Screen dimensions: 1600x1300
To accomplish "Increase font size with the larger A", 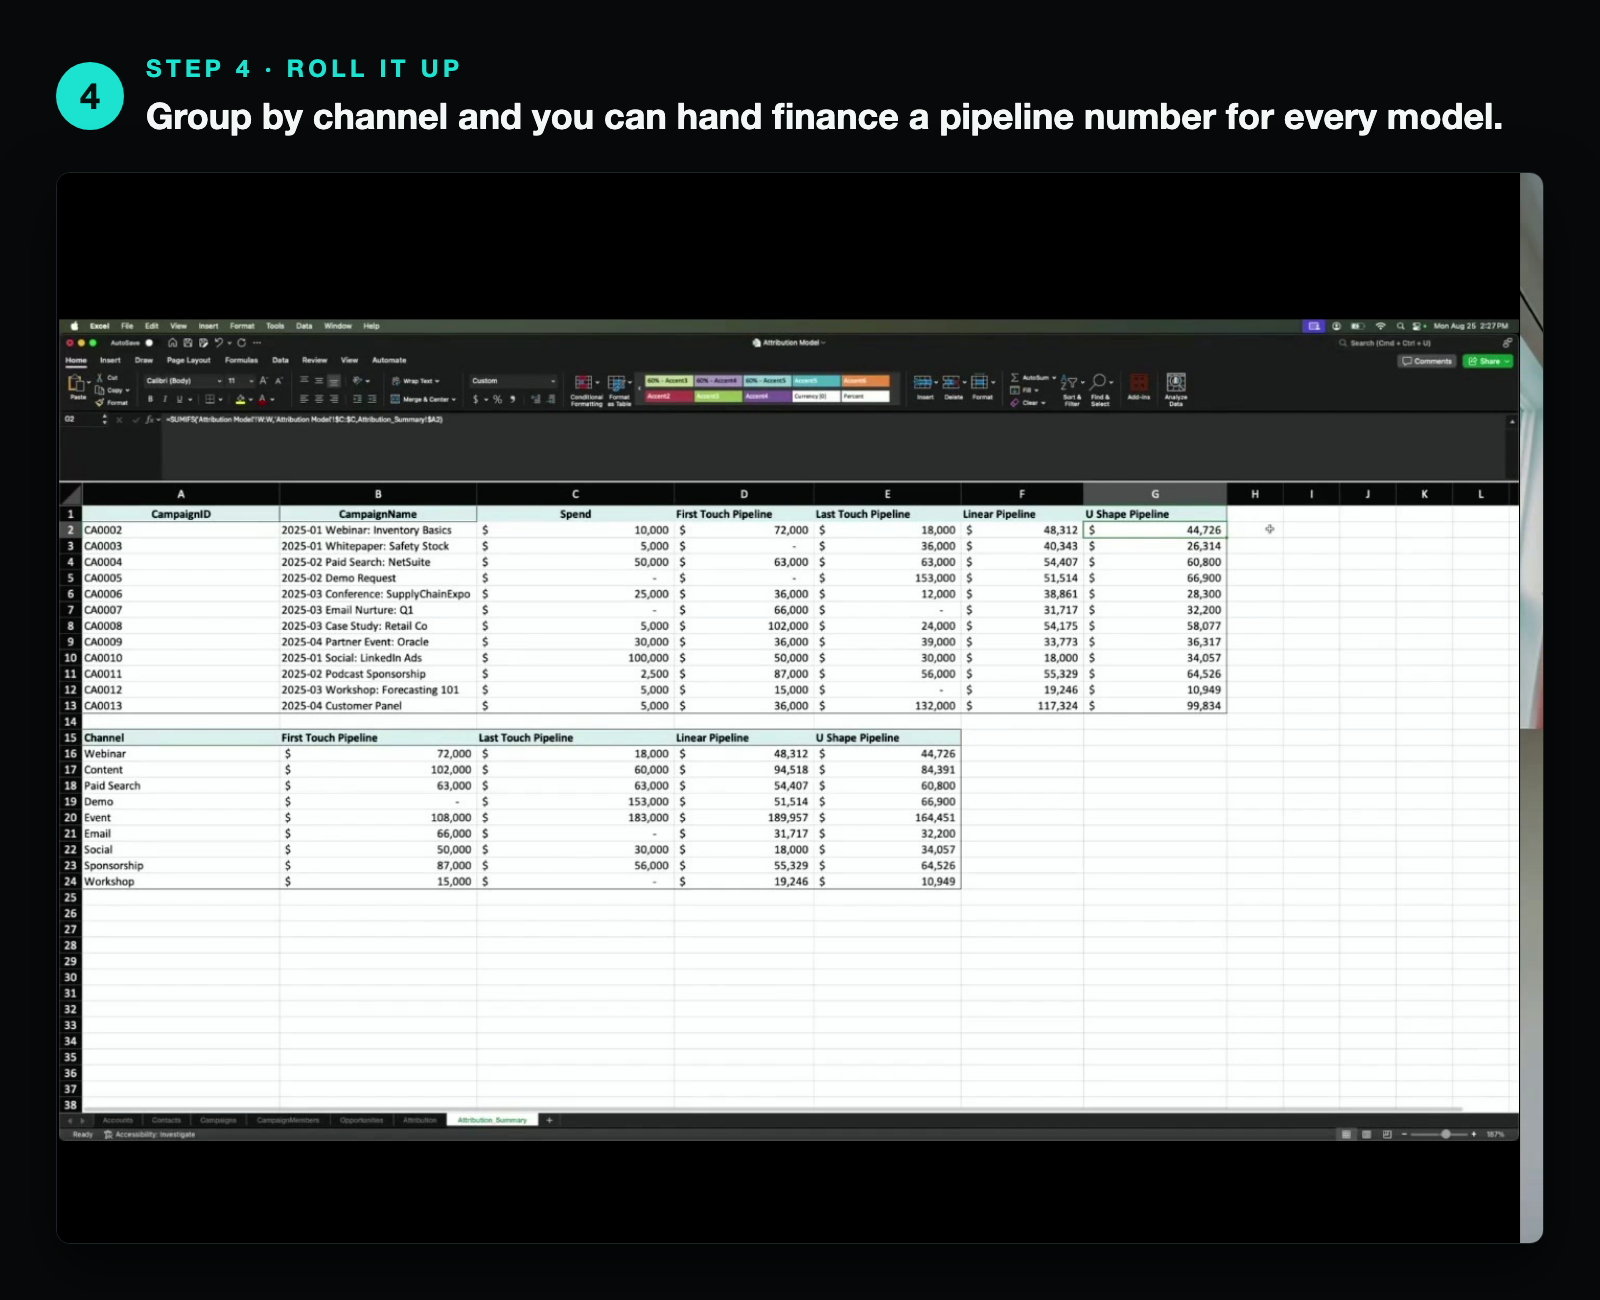I will point(264,381).
